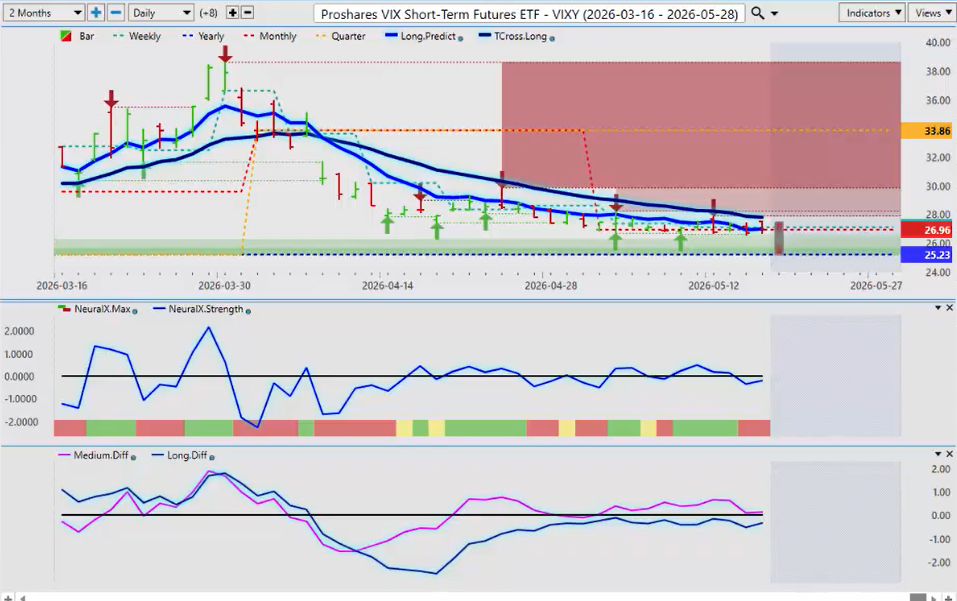Image resolution: width=957 pixels, height=601 pixels.
Task: Toggle the Long.Predict legend entry
Action: point(421,37)
